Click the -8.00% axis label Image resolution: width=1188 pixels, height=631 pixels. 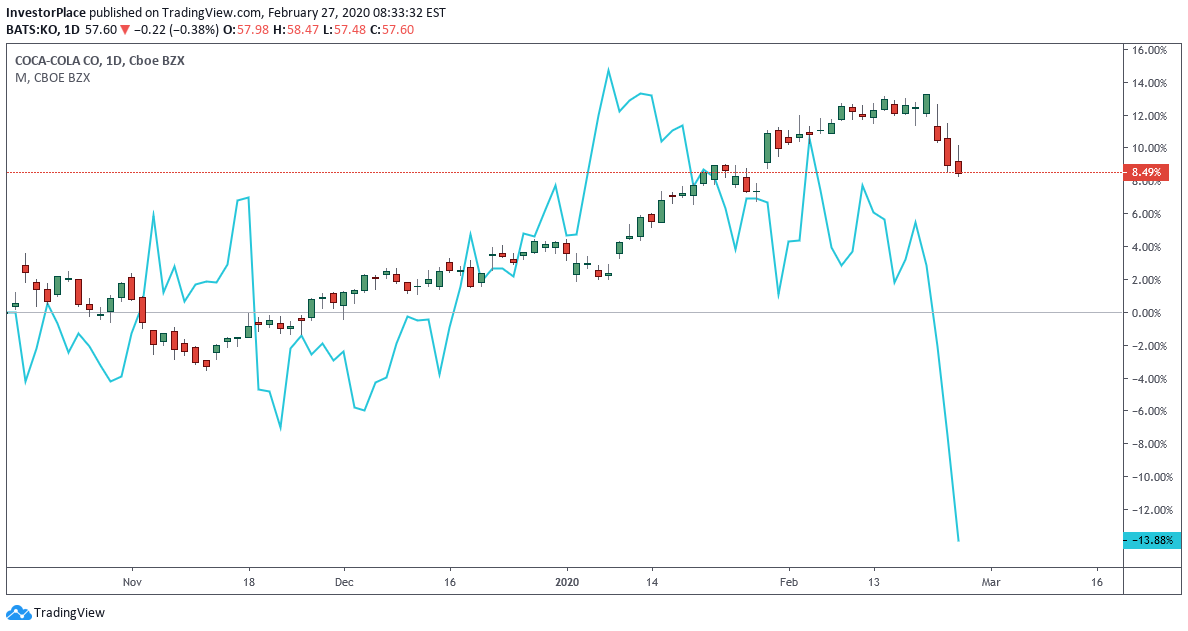click(1149, 444)
